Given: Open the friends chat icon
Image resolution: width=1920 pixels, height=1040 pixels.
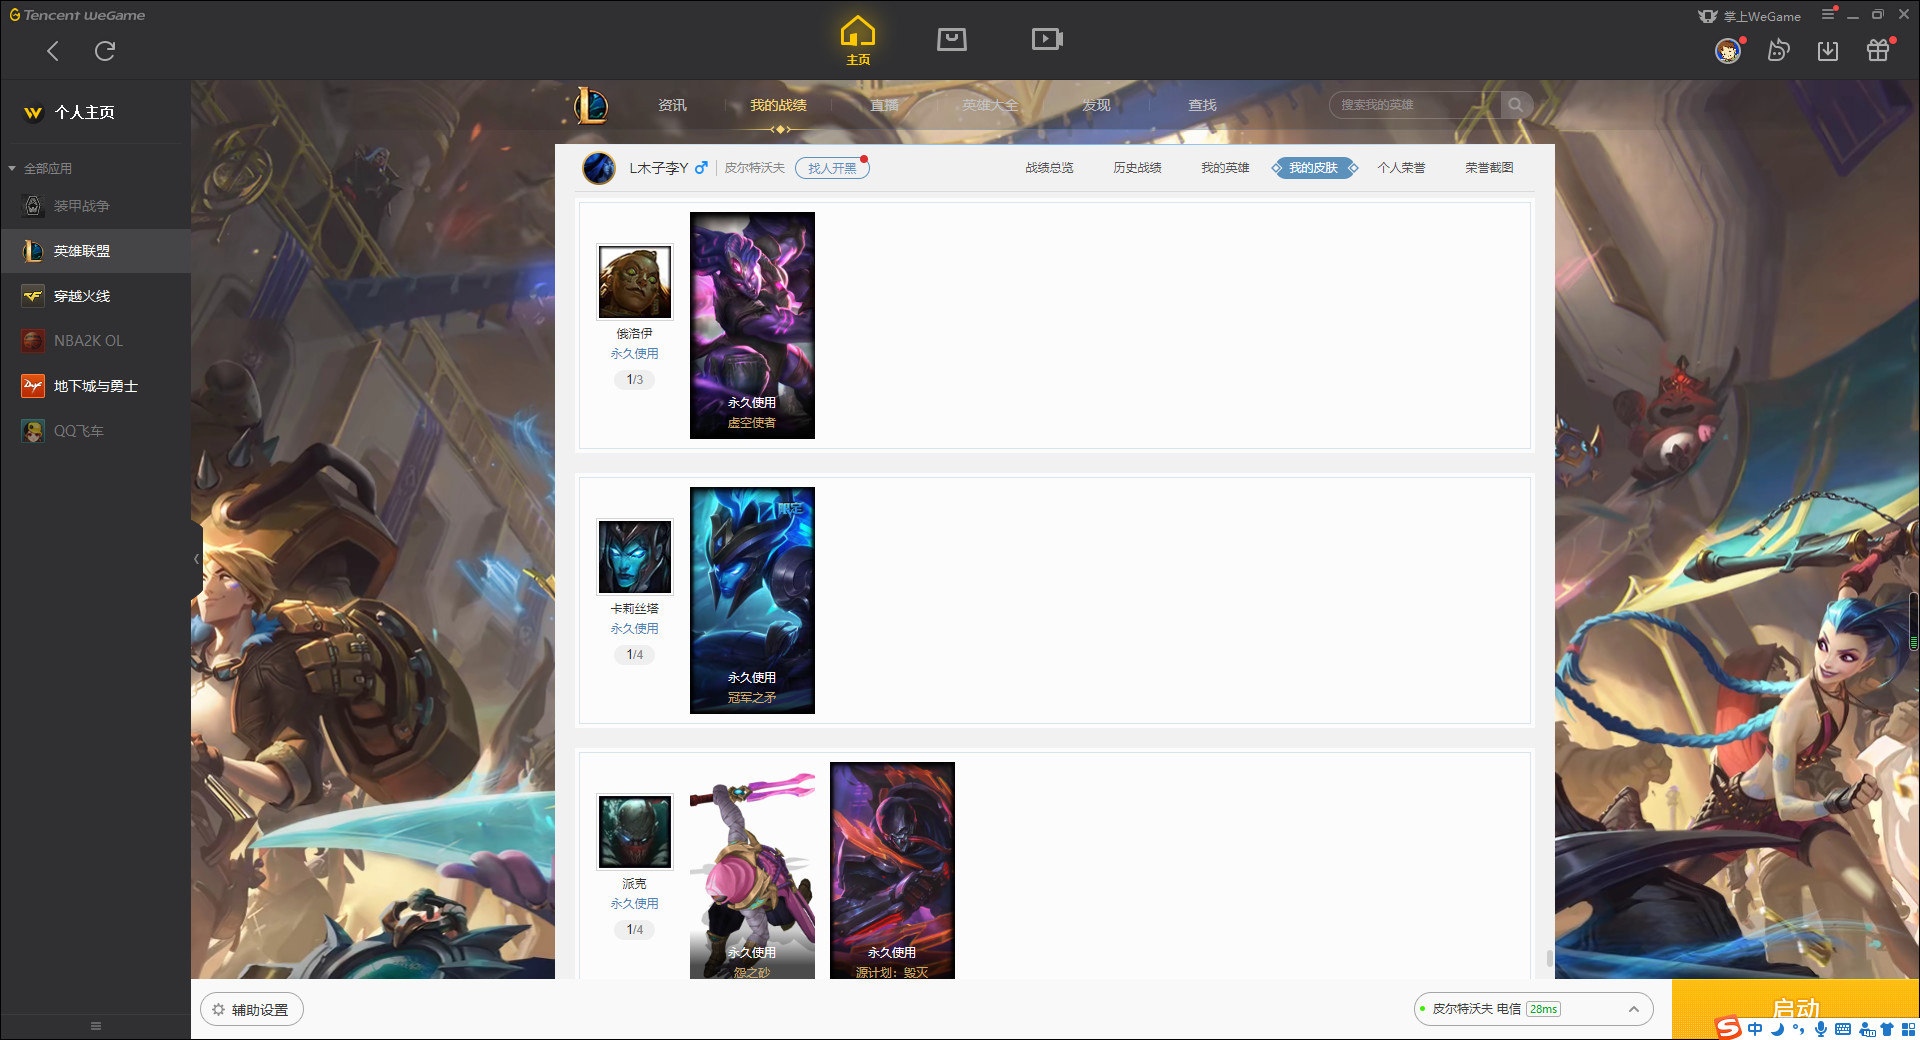Looking at the screenshot, I should coord(1778,50).
